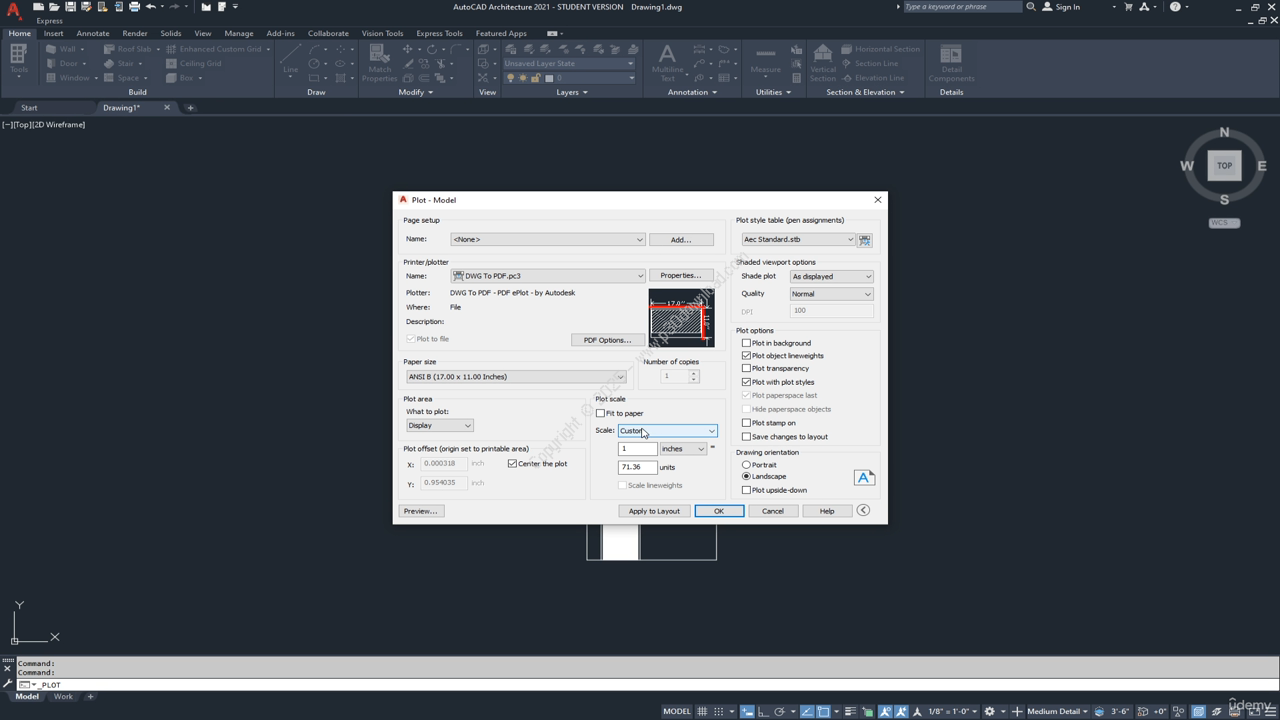1280x720 pixels.
Task: Open the Annotate ribbon tab
Action: click(x=93, y=33)
